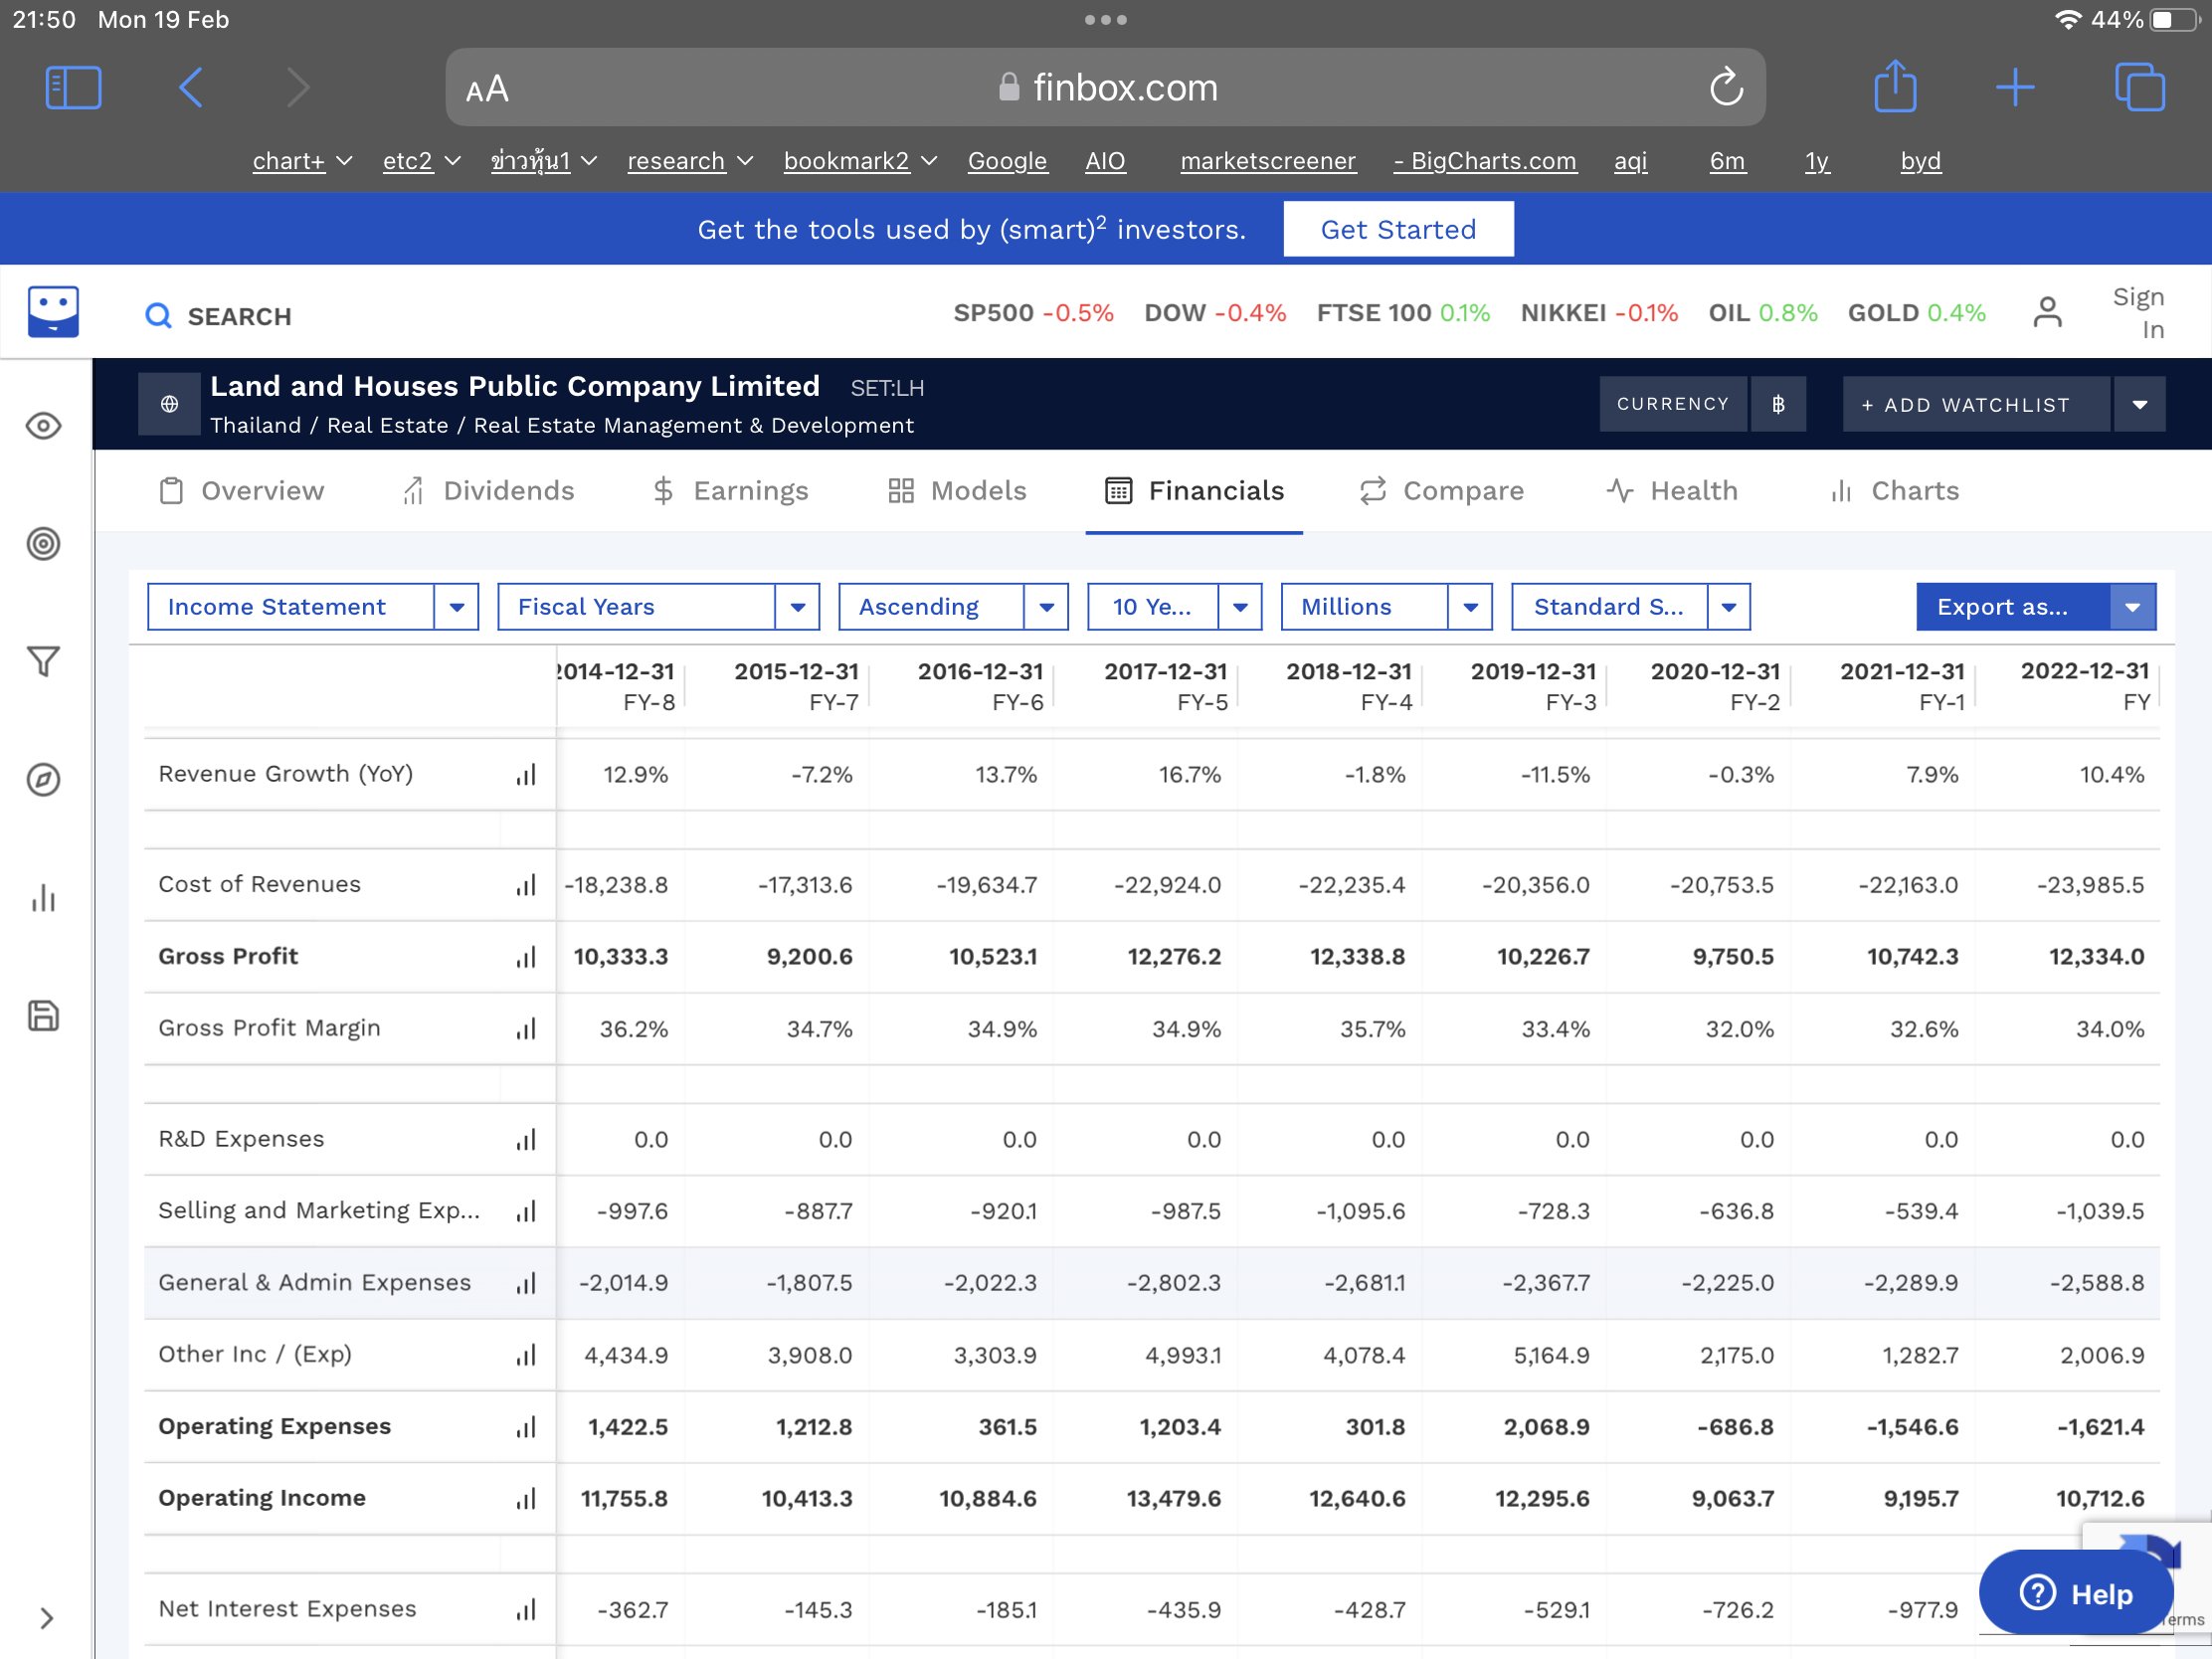This screenshot has width=2212, height=1659.
Task: Expand Export as options arrow
Action: click(x=2133, y=607)
